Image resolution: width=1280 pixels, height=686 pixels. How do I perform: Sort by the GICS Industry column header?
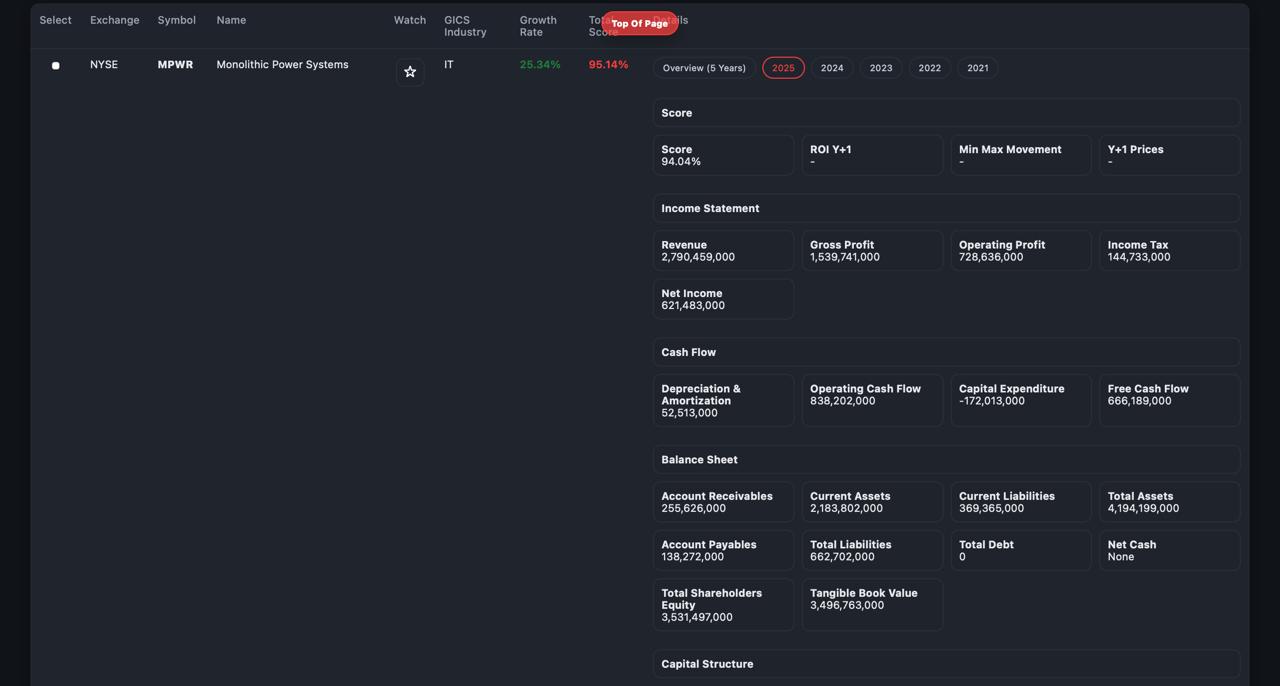(465, 26)
